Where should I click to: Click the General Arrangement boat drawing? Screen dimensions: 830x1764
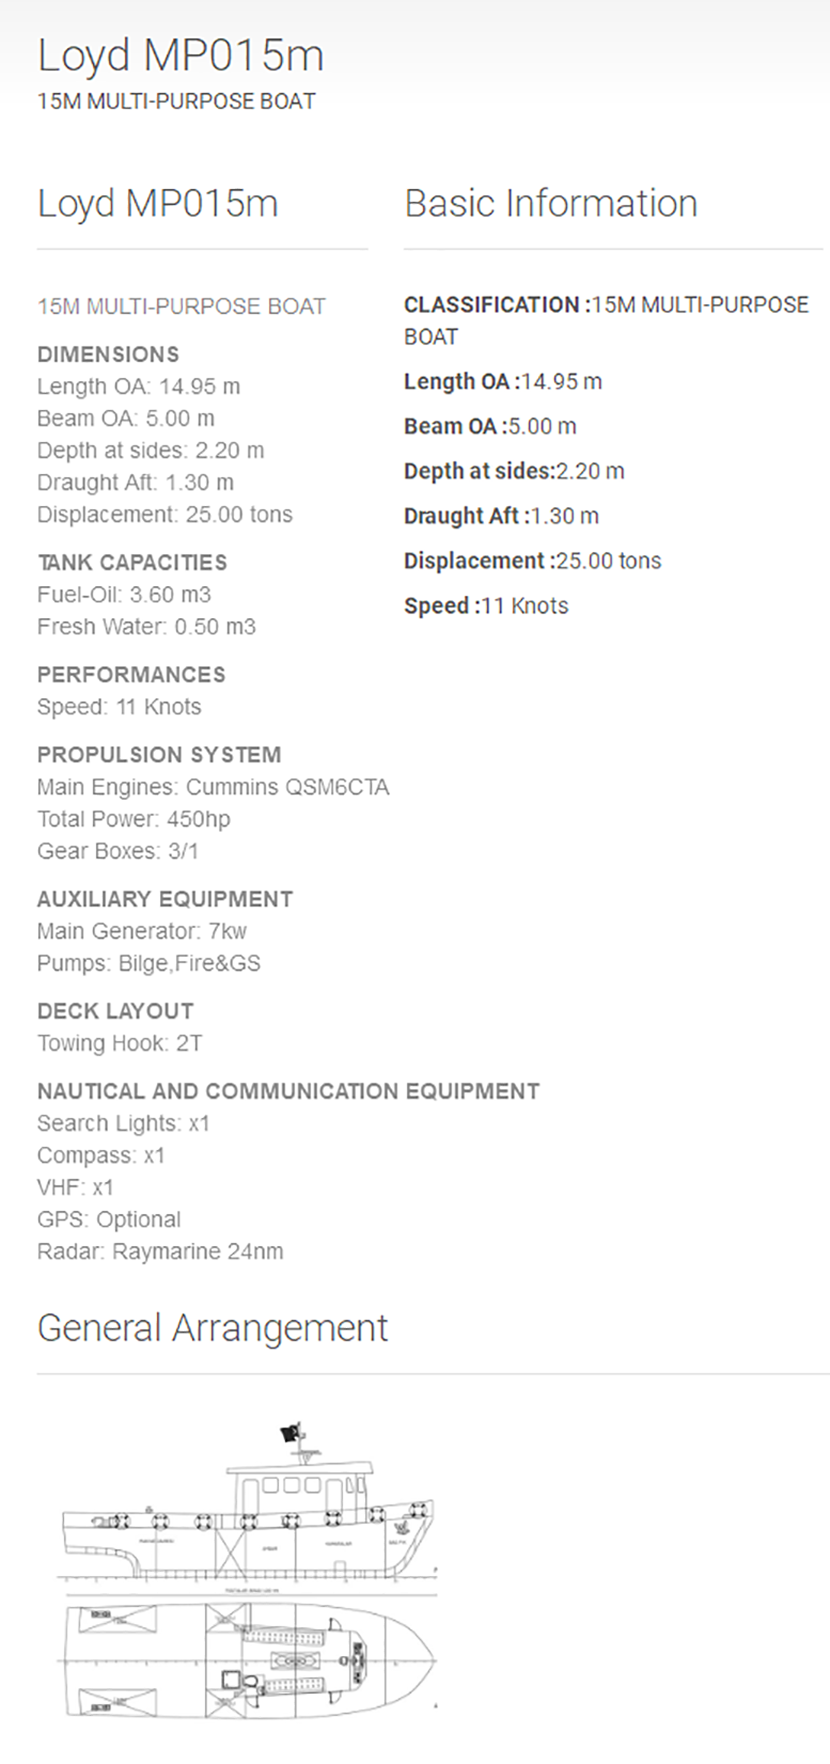click(247, 1570)
